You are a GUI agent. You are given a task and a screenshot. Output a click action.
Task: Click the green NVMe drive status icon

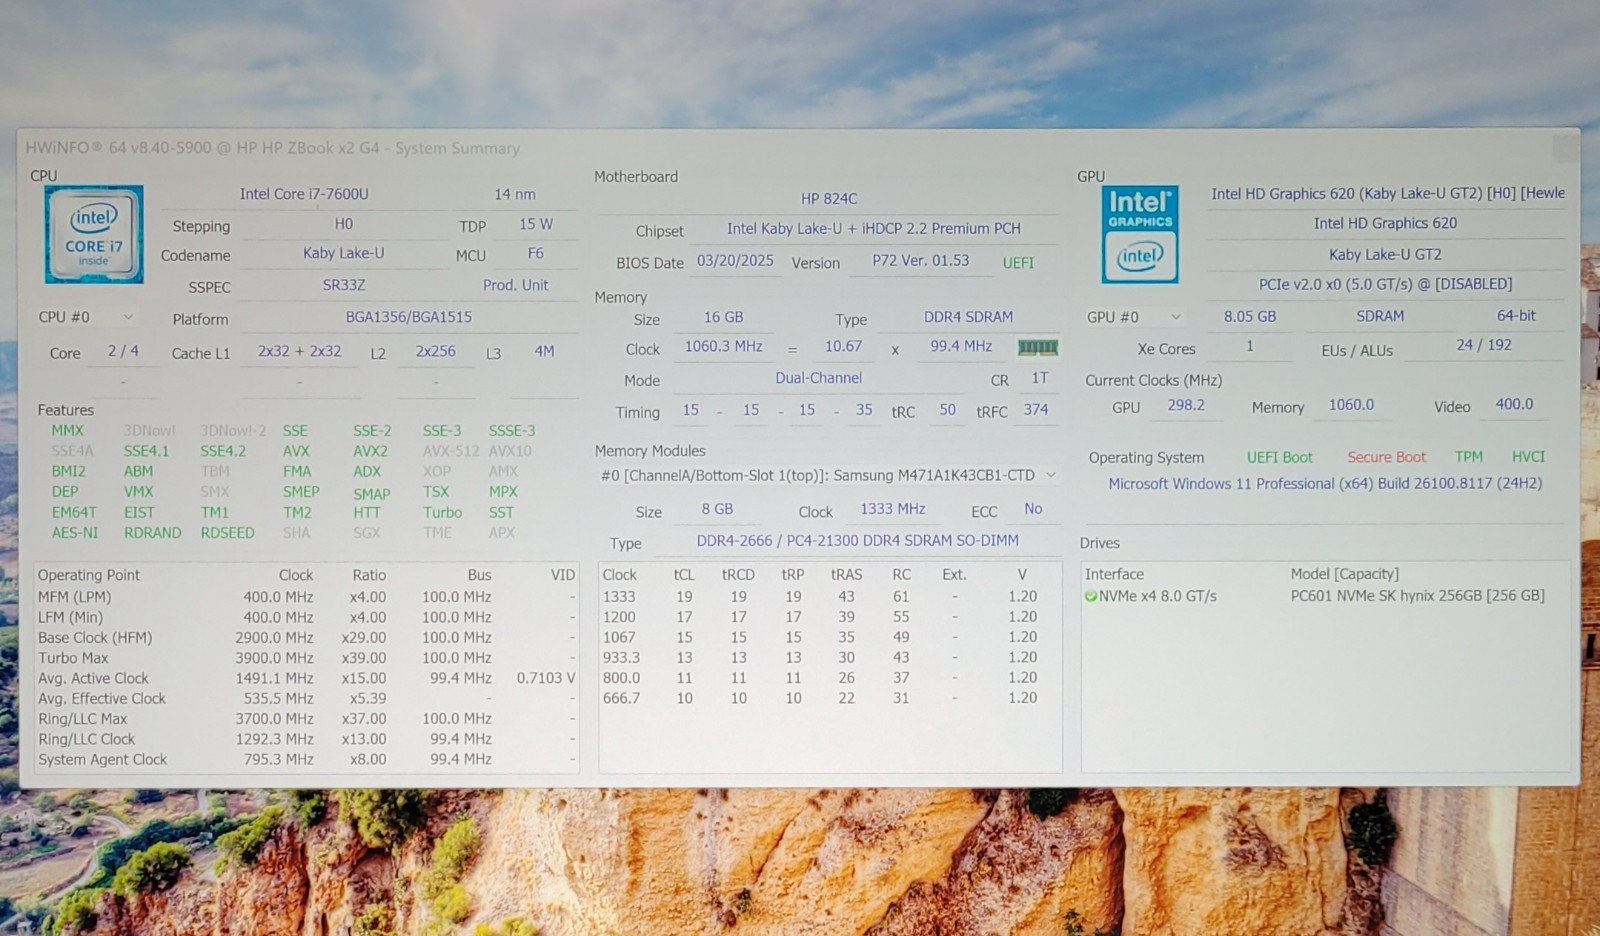click(1091, 596)
